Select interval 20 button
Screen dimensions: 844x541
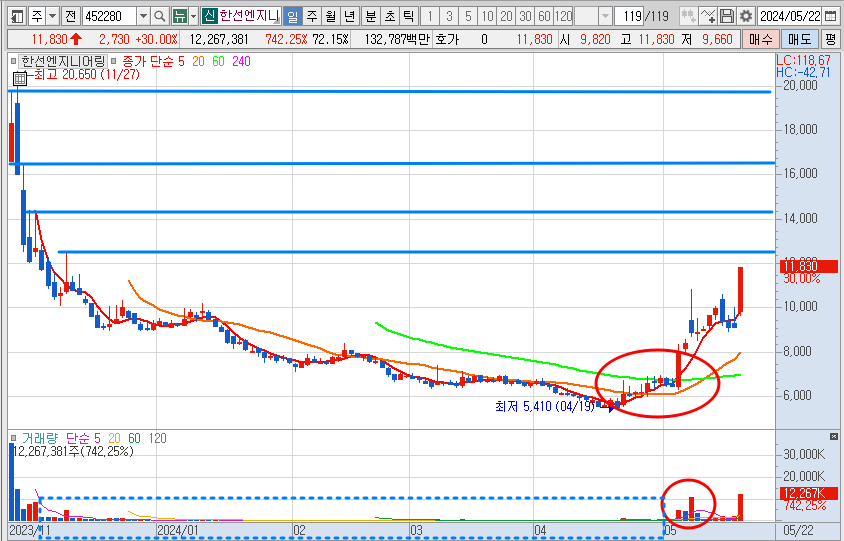point(506,16)
